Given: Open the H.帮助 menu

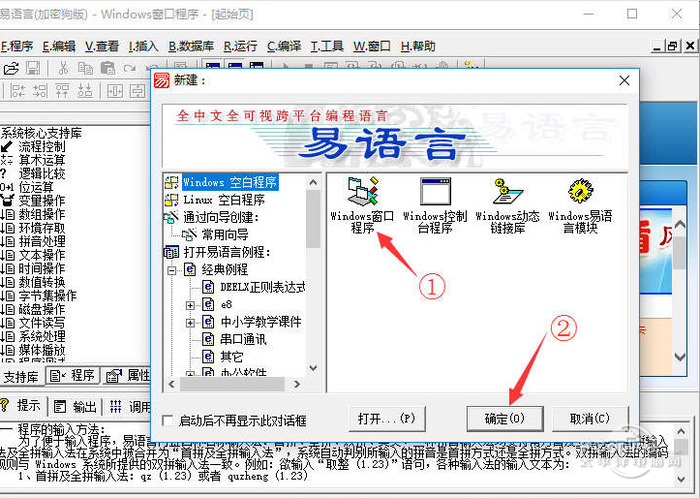Looking at the screenshot, I should (x=418, y=46).
